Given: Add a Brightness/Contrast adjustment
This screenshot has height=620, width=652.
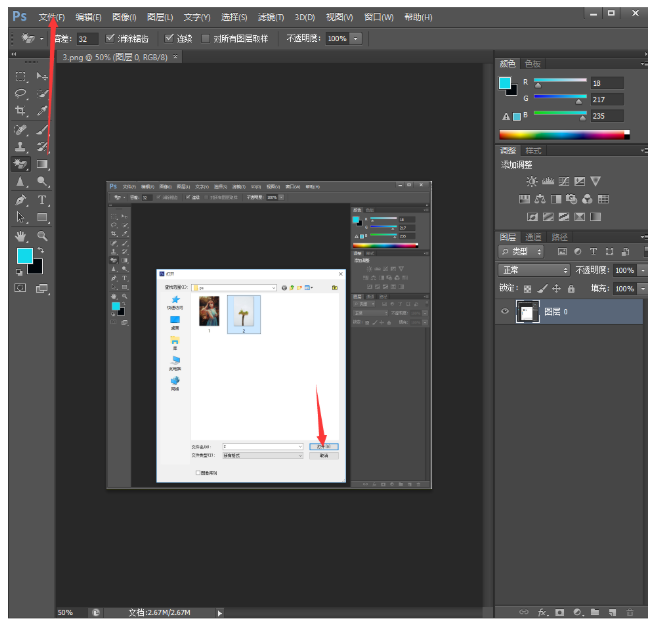Looking at the screenshot, I should (x=532, y=181).
